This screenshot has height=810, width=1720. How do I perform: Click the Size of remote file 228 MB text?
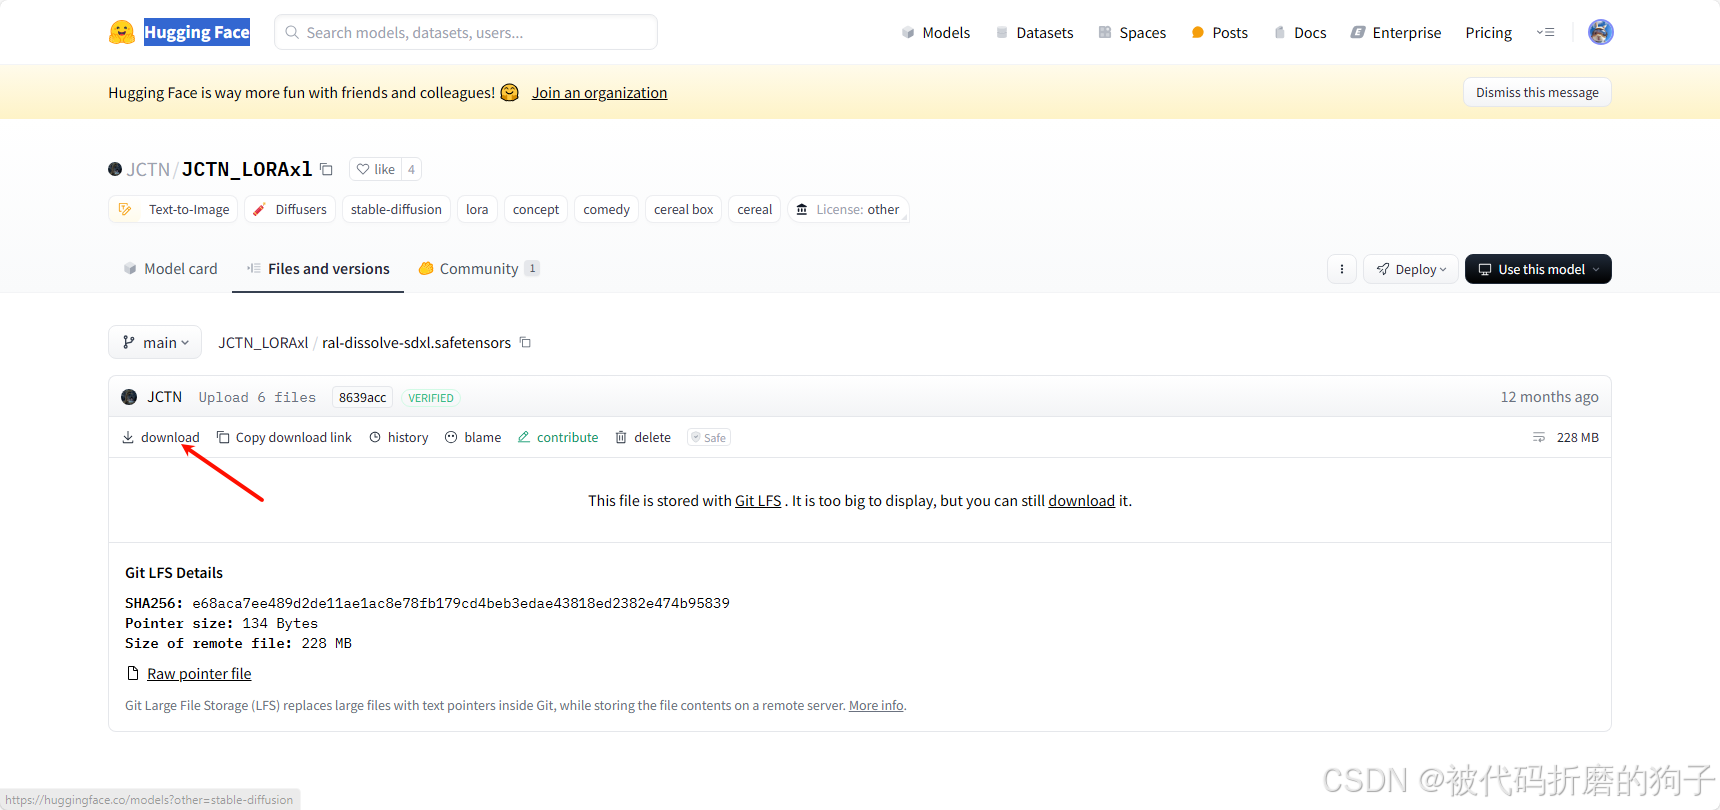pos(238,643)
